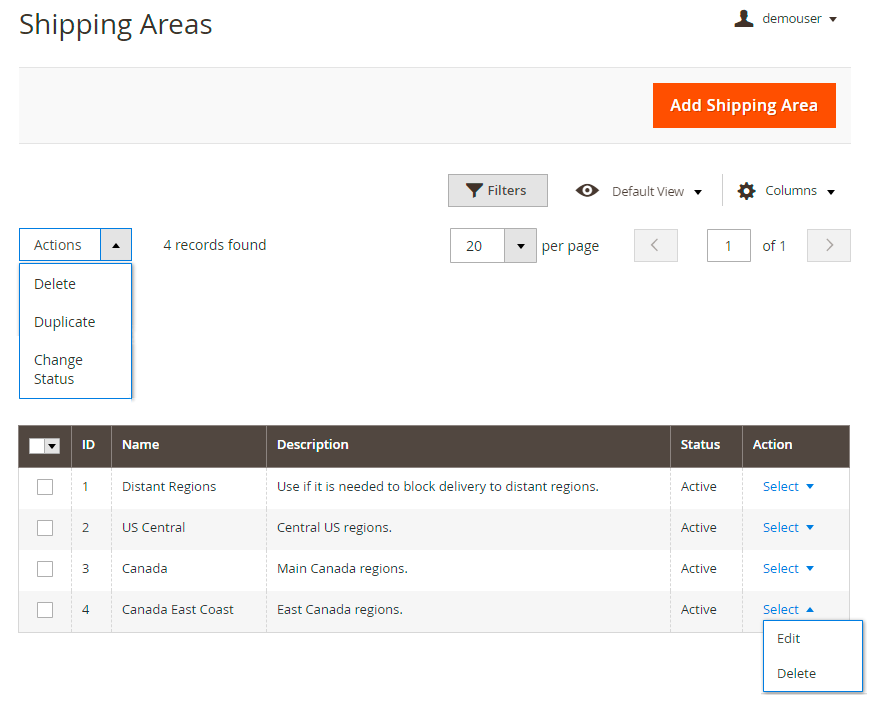Open the per page size arrow
Image resolution: width=871 pixels, height=711 pixels.
click(x=520, y=246)
